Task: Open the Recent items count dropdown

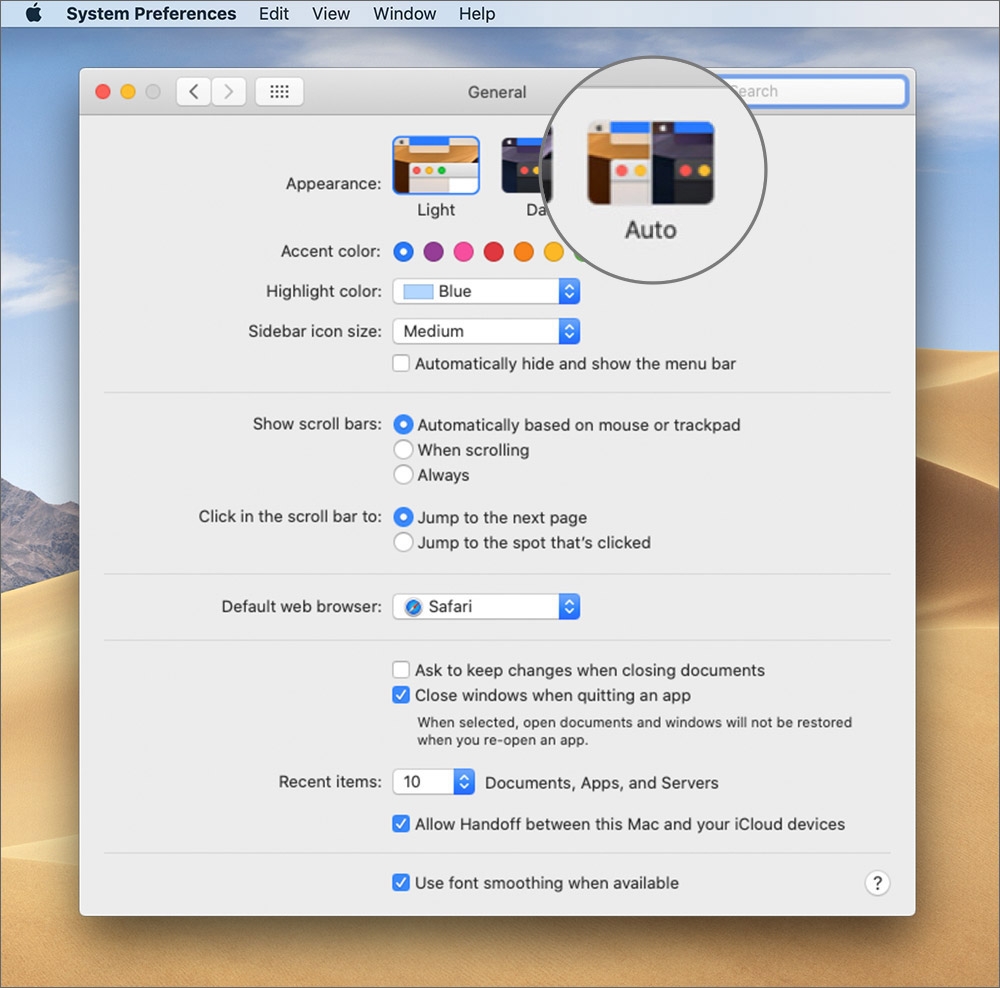Action: click(434, 782)
